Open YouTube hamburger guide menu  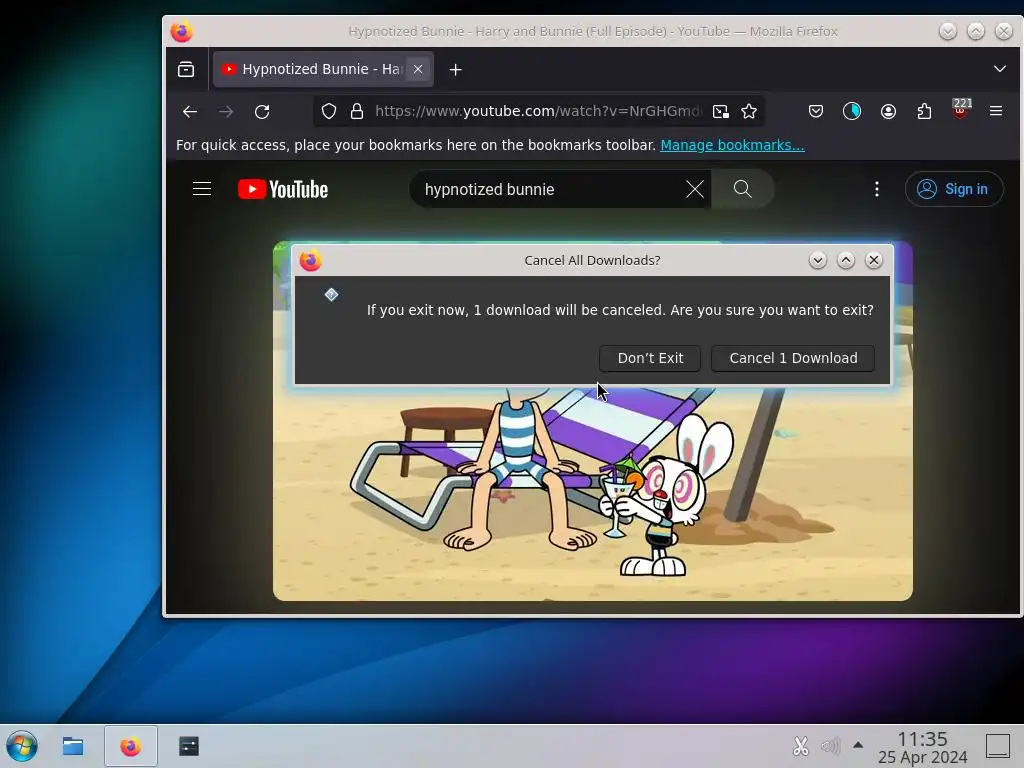point(202,189)
